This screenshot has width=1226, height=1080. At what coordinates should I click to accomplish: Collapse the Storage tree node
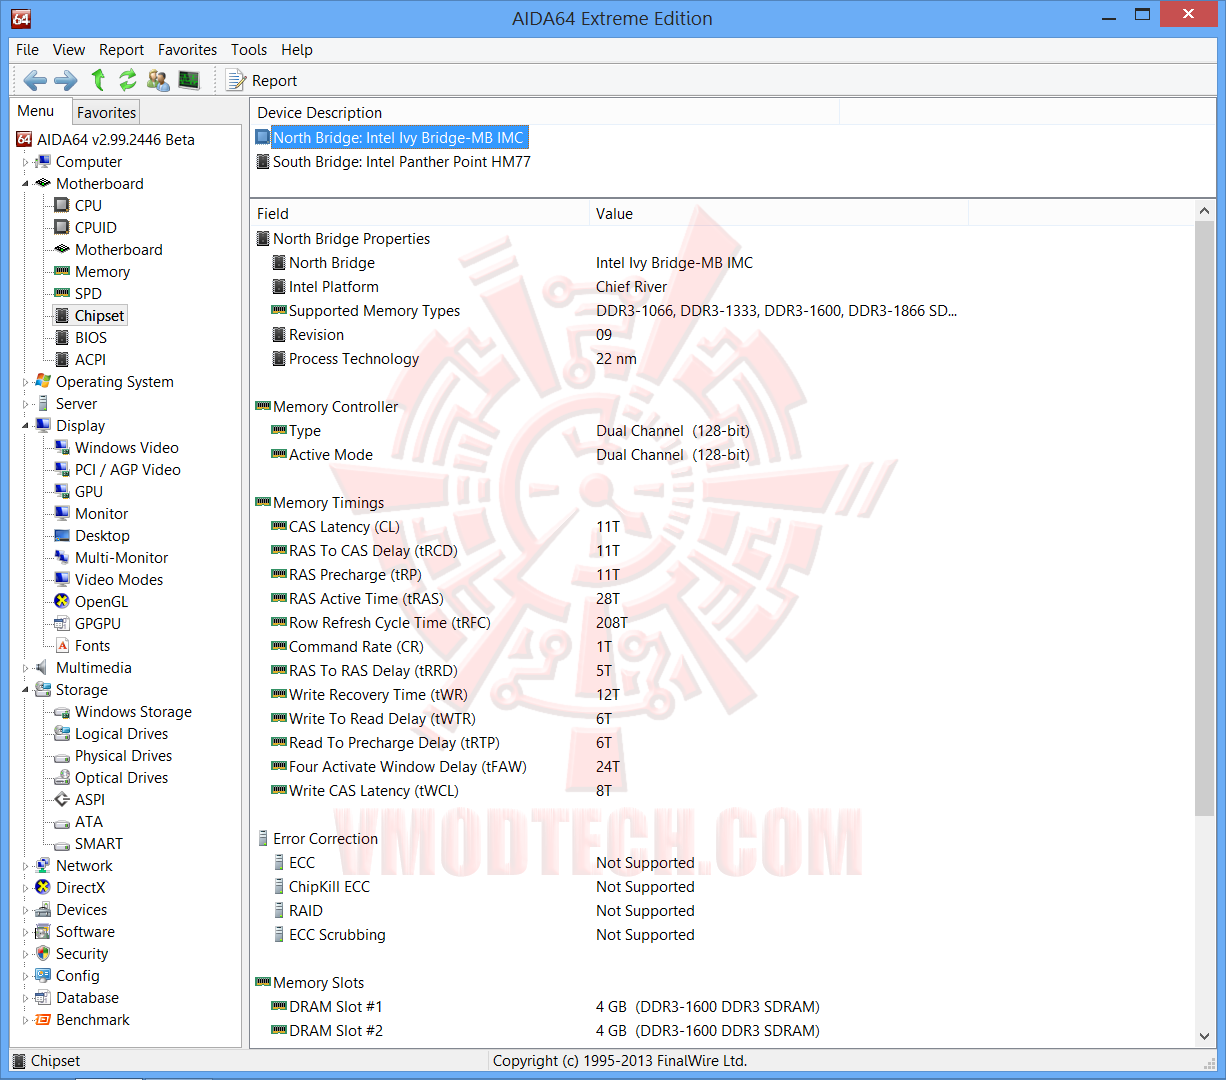[x=26, y=690]
